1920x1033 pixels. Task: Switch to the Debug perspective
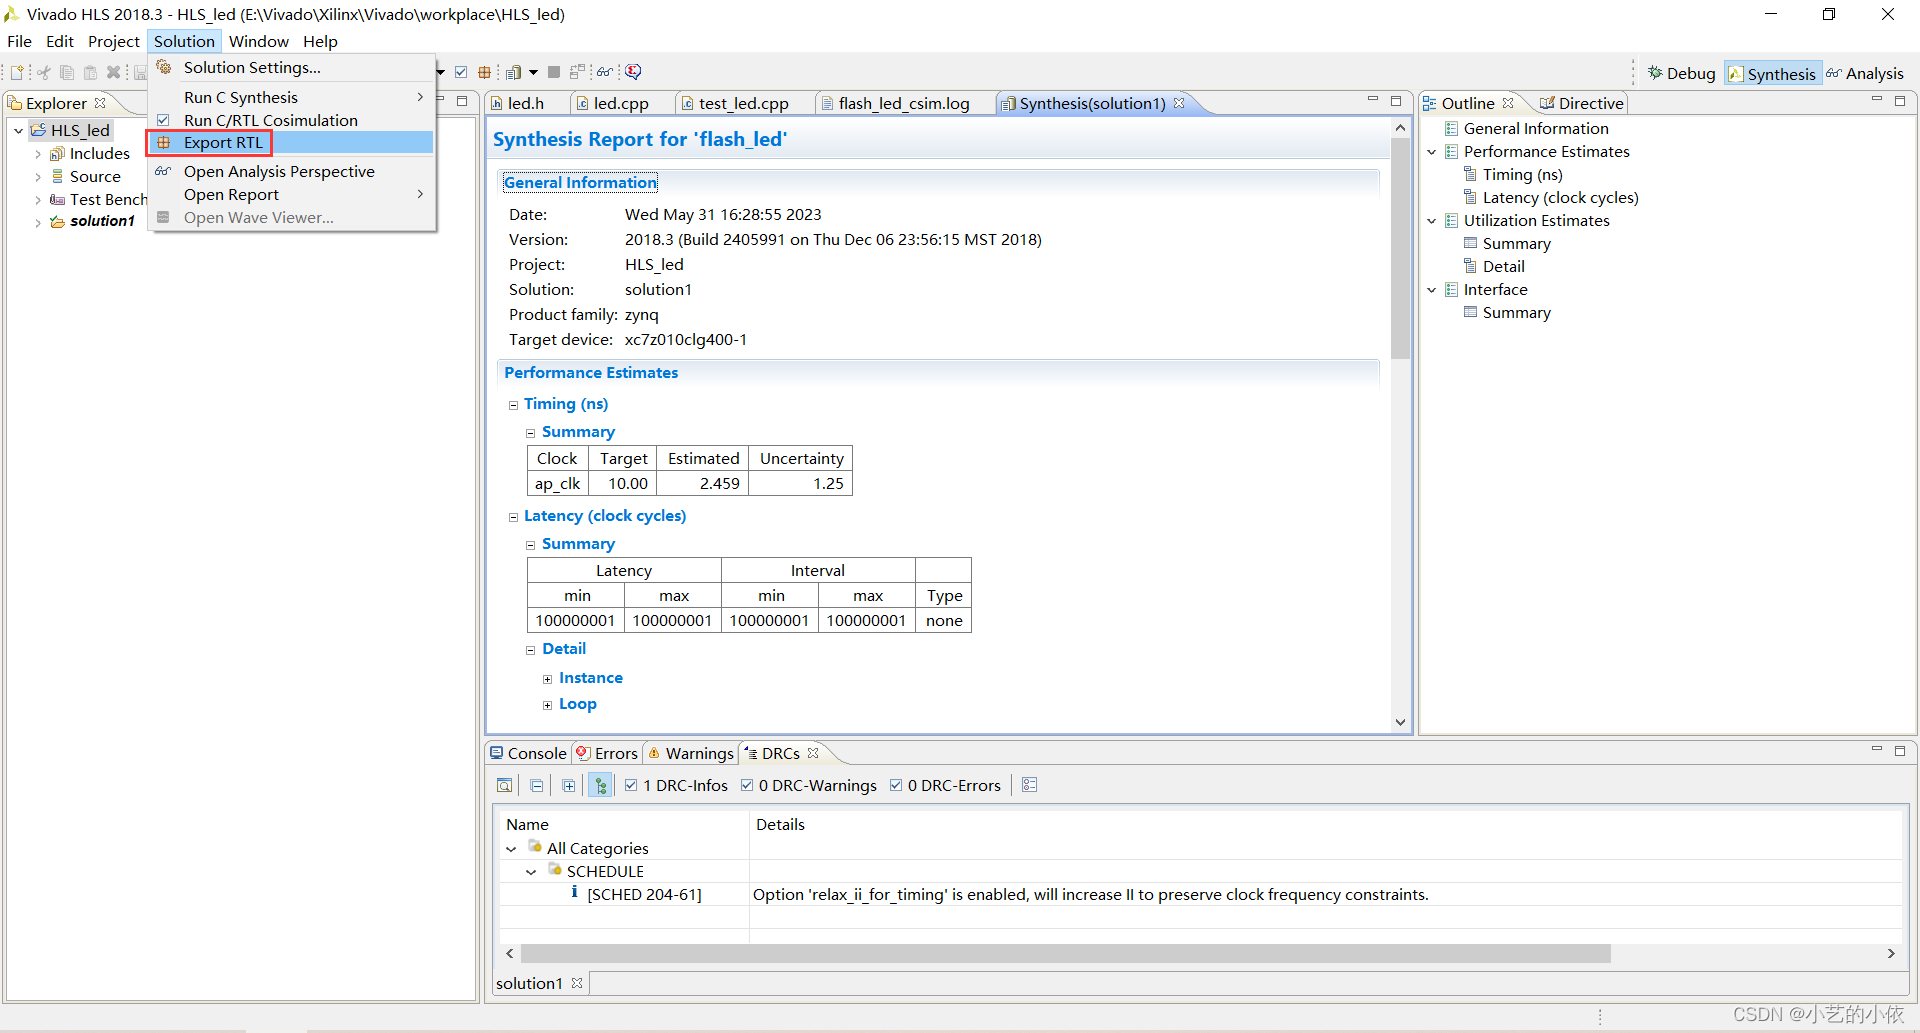pyautogui.click(x=1681, y=73)
